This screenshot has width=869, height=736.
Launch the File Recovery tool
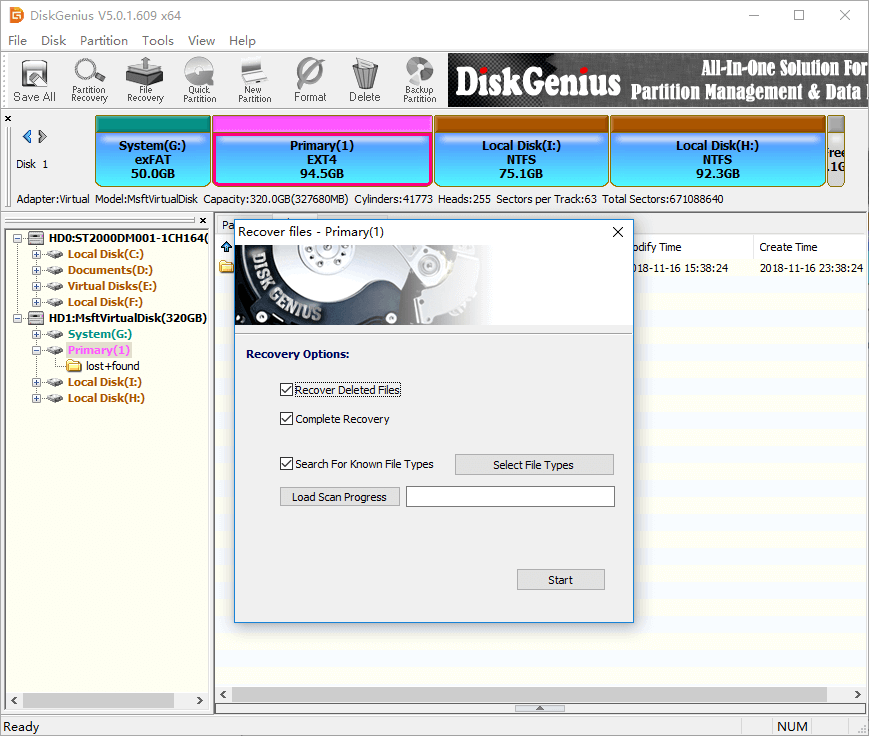click(145, 80)
